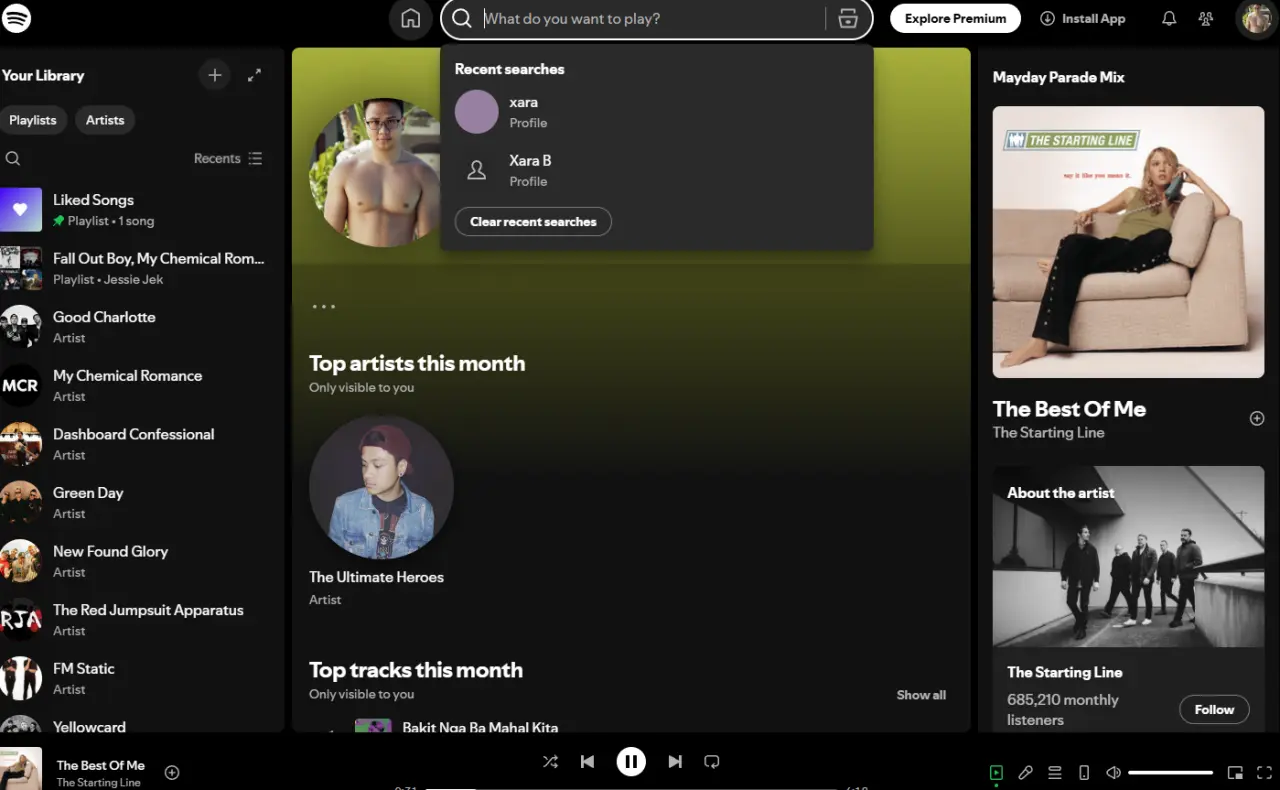Open The Ultimate Heroes artist image
The height and width of the screenshot is (790, 1280).
pos(381,487)
